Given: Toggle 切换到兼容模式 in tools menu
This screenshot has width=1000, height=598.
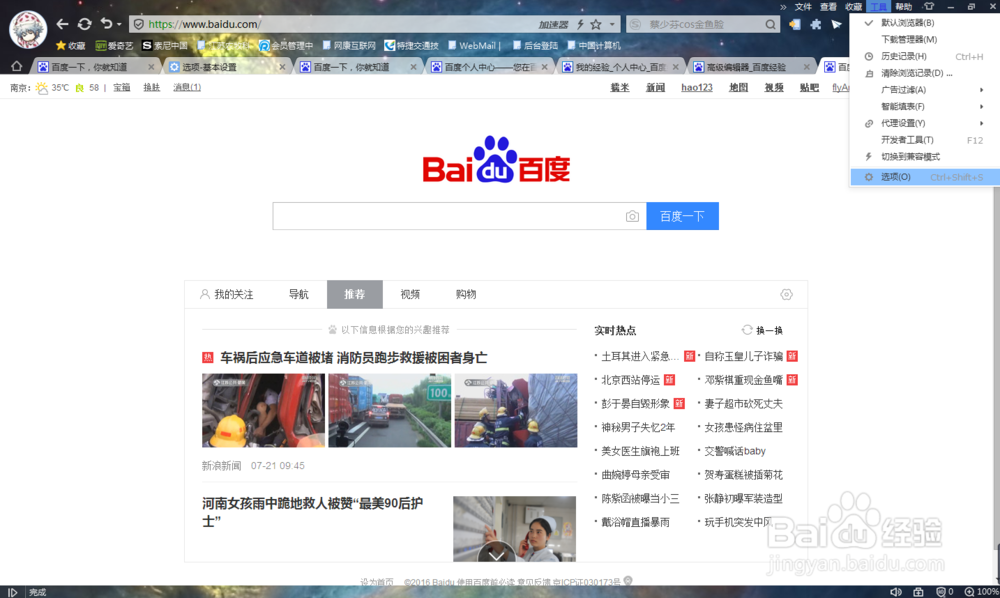Looking at the screenshot, I should (x=925, y=156).
